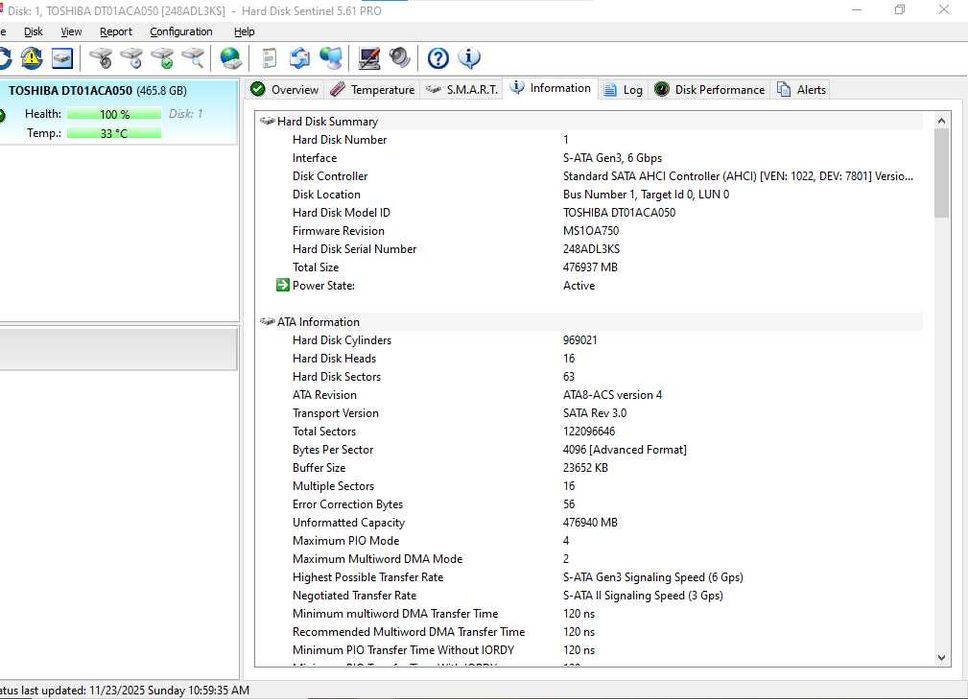This screenshot has width=968, height=699.
Task: Switch to the Log tab
Action: point(623,90)
